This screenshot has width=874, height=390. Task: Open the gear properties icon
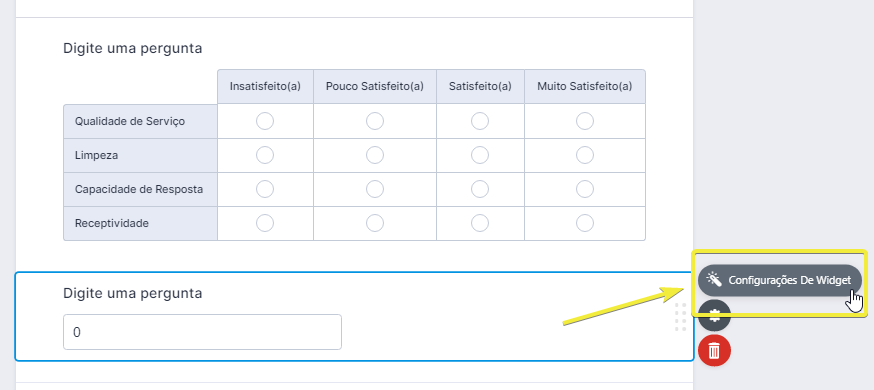714,317
